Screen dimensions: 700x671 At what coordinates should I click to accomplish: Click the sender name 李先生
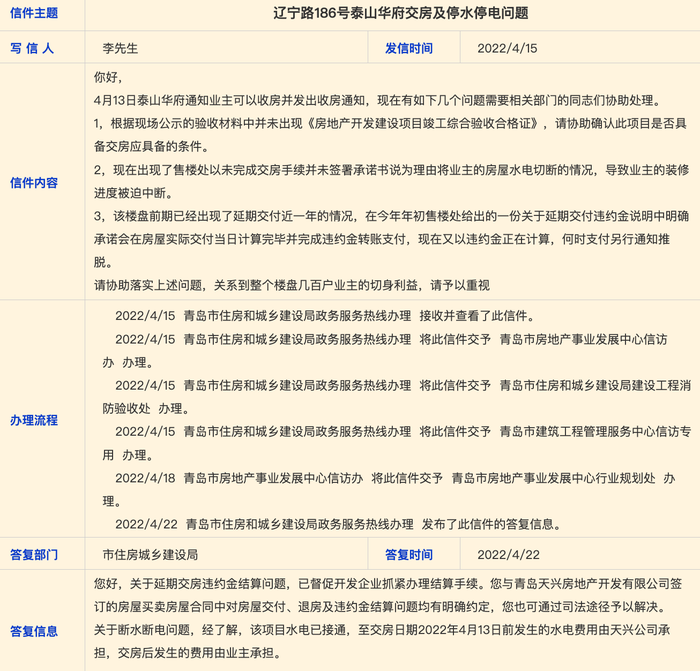pyautogui.click(x=120, y=48)
